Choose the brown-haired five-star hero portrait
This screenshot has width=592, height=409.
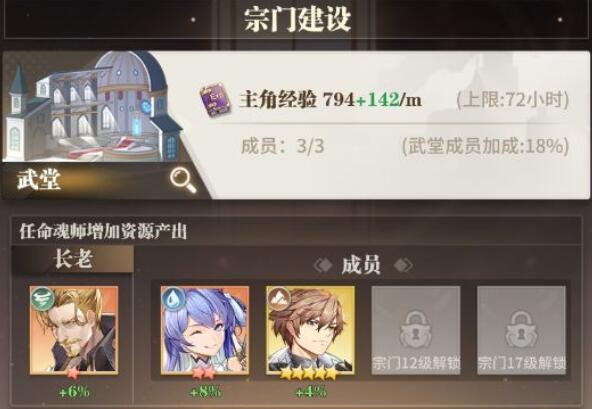[x=310, y=330]
